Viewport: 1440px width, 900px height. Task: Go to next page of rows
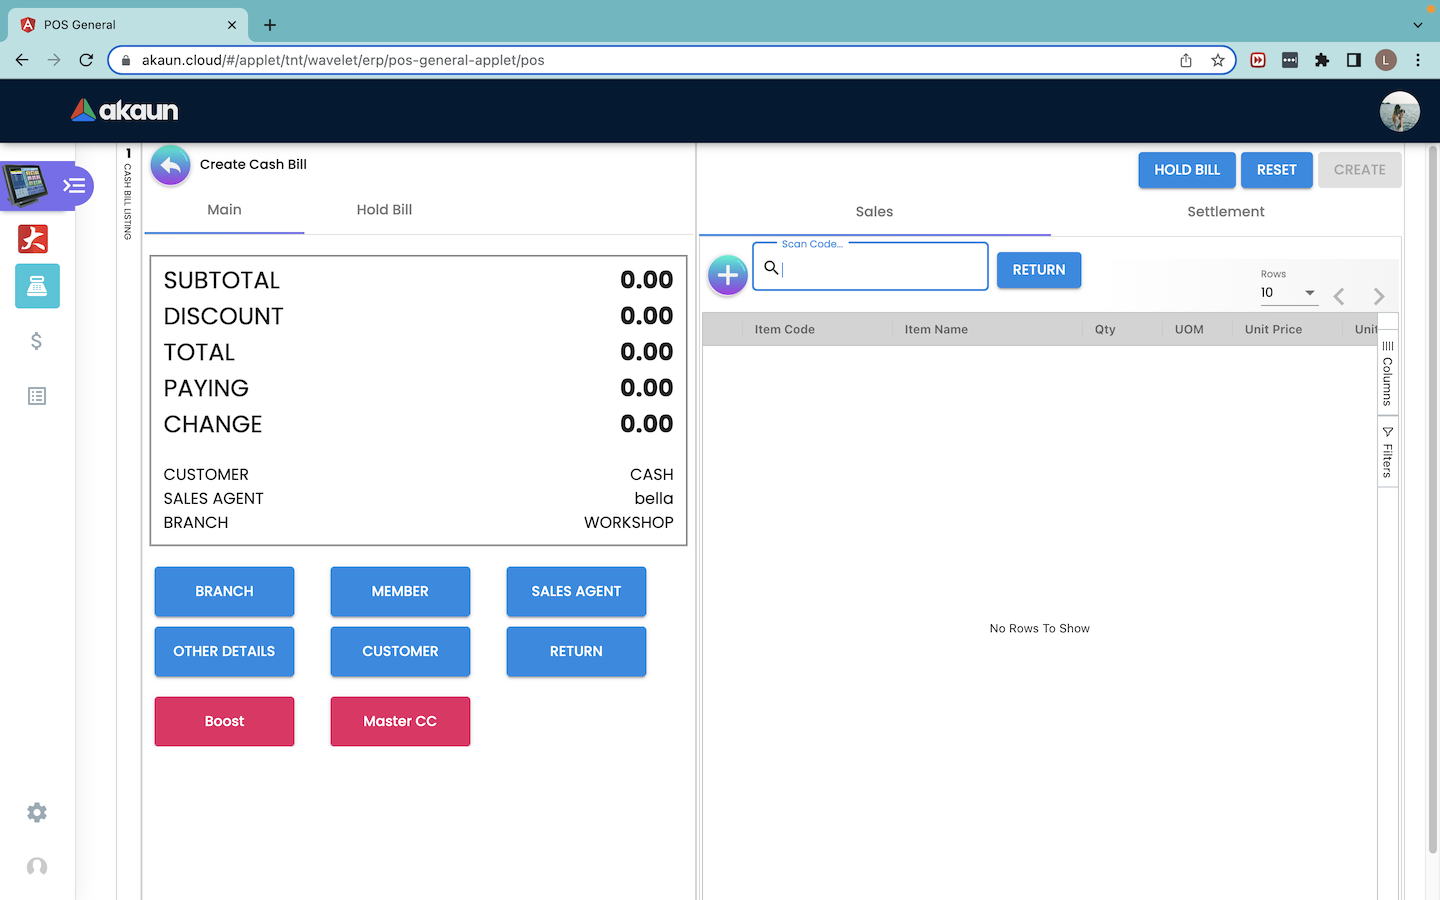[1379, 296]
